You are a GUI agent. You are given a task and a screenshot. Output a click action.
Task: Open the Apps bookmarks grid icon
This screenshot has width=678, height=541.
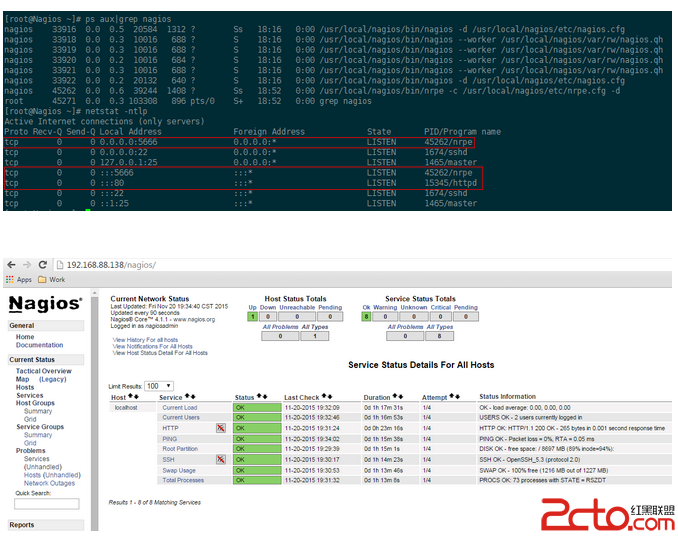click(x=10, y=280)
